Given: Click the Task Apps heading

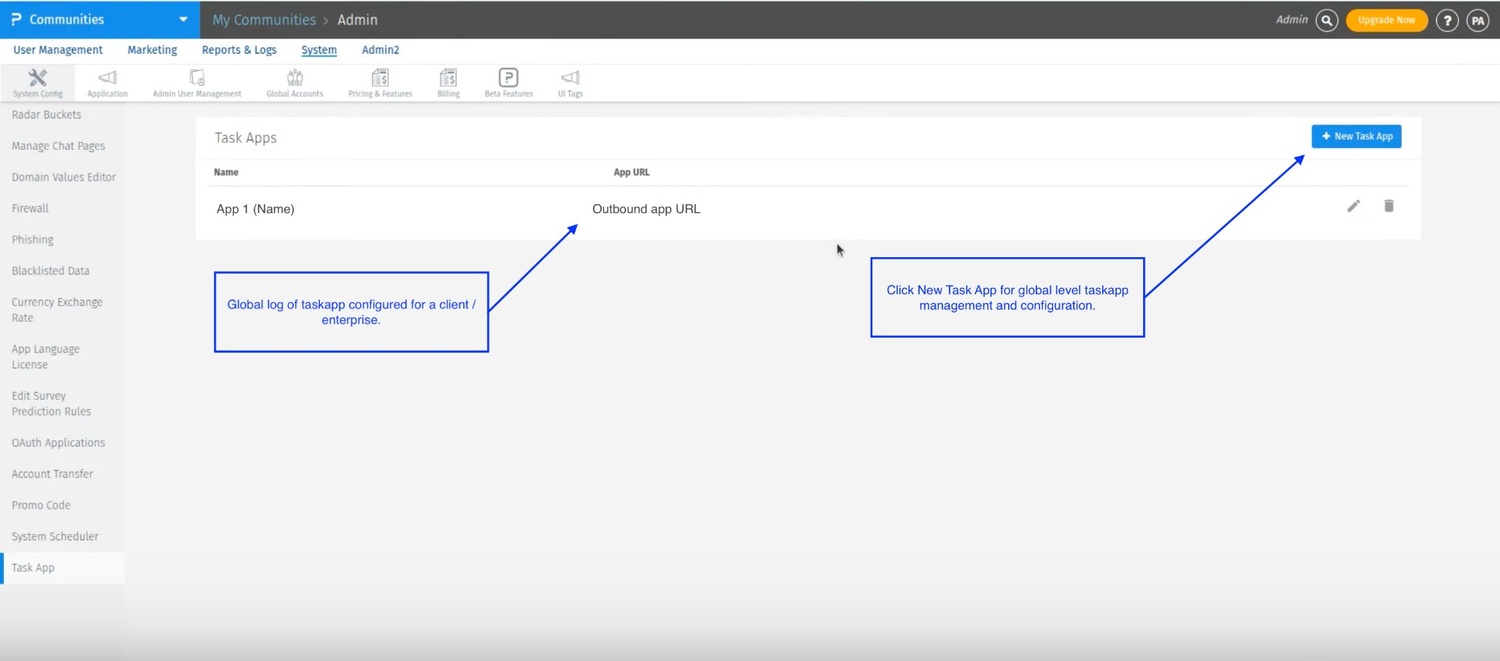Looking at the screenshot, I should coord(245,138).
